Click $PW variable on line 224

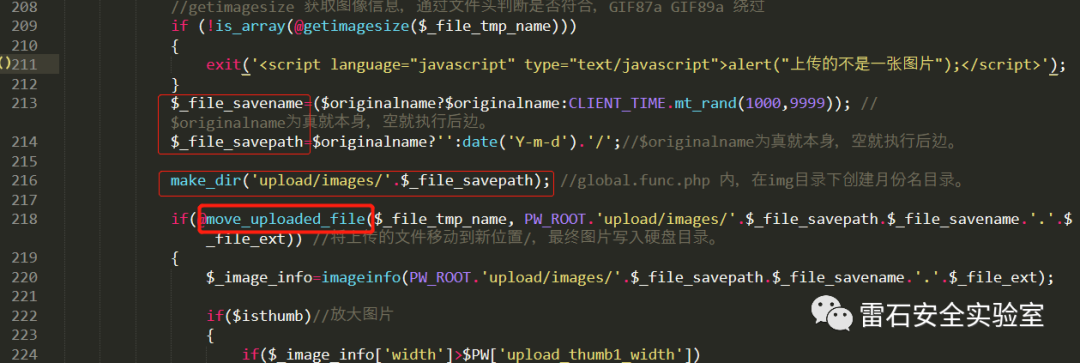[475, 355]
